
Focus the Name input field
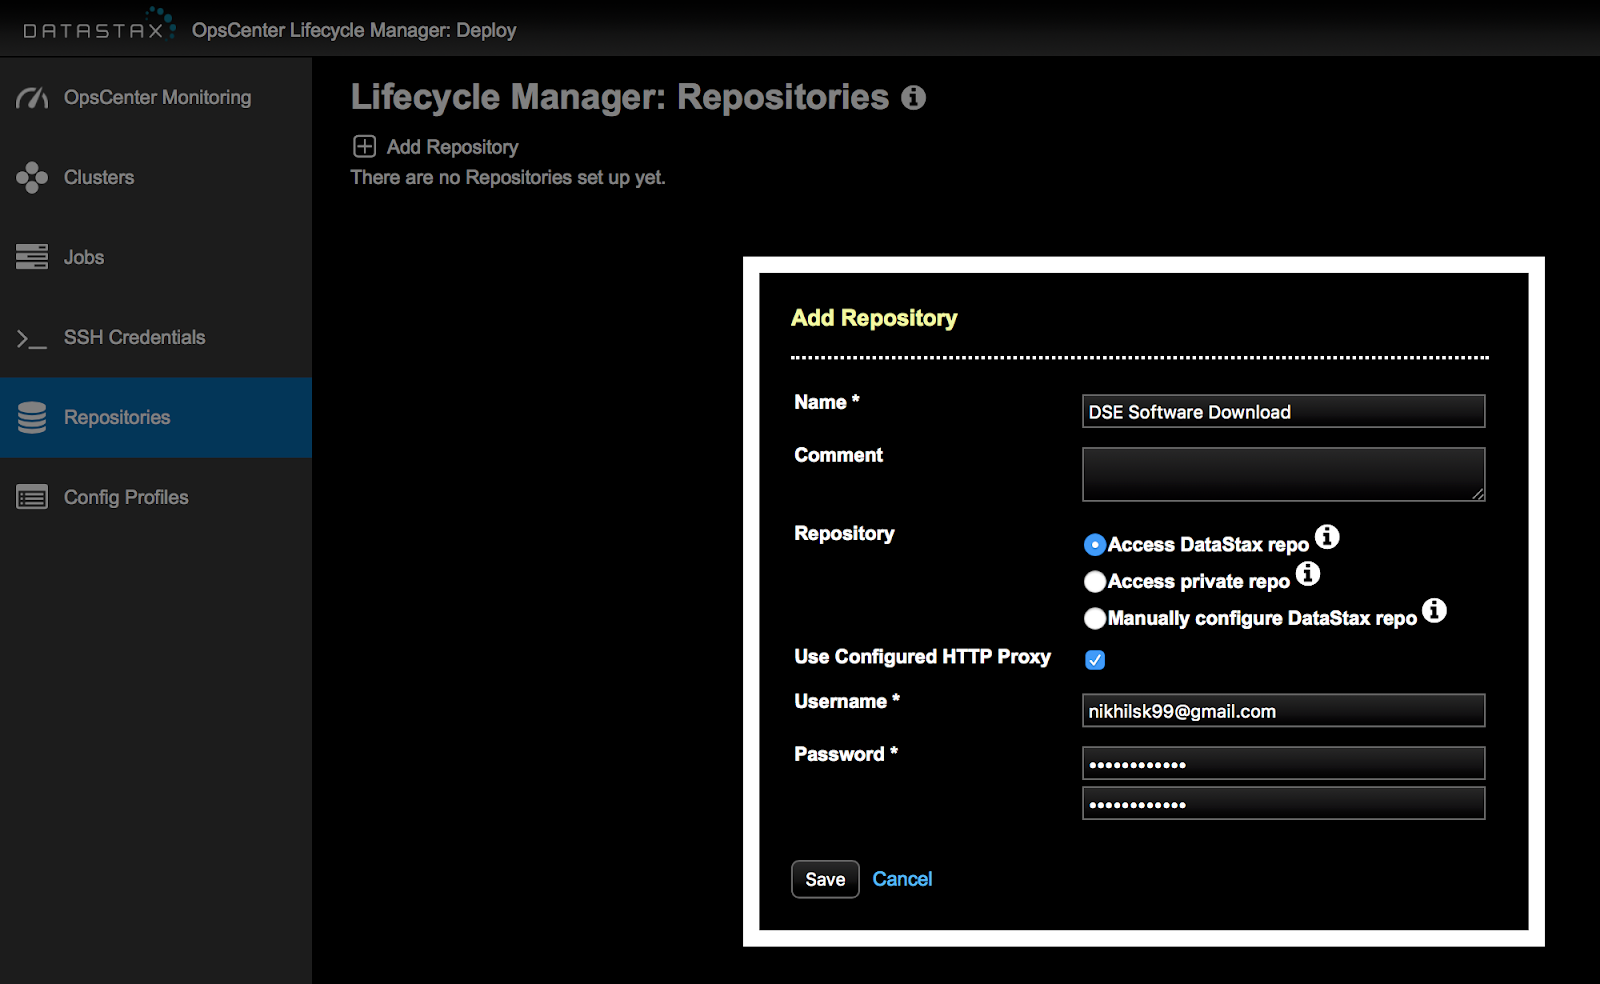click(x=1284, y=411)
